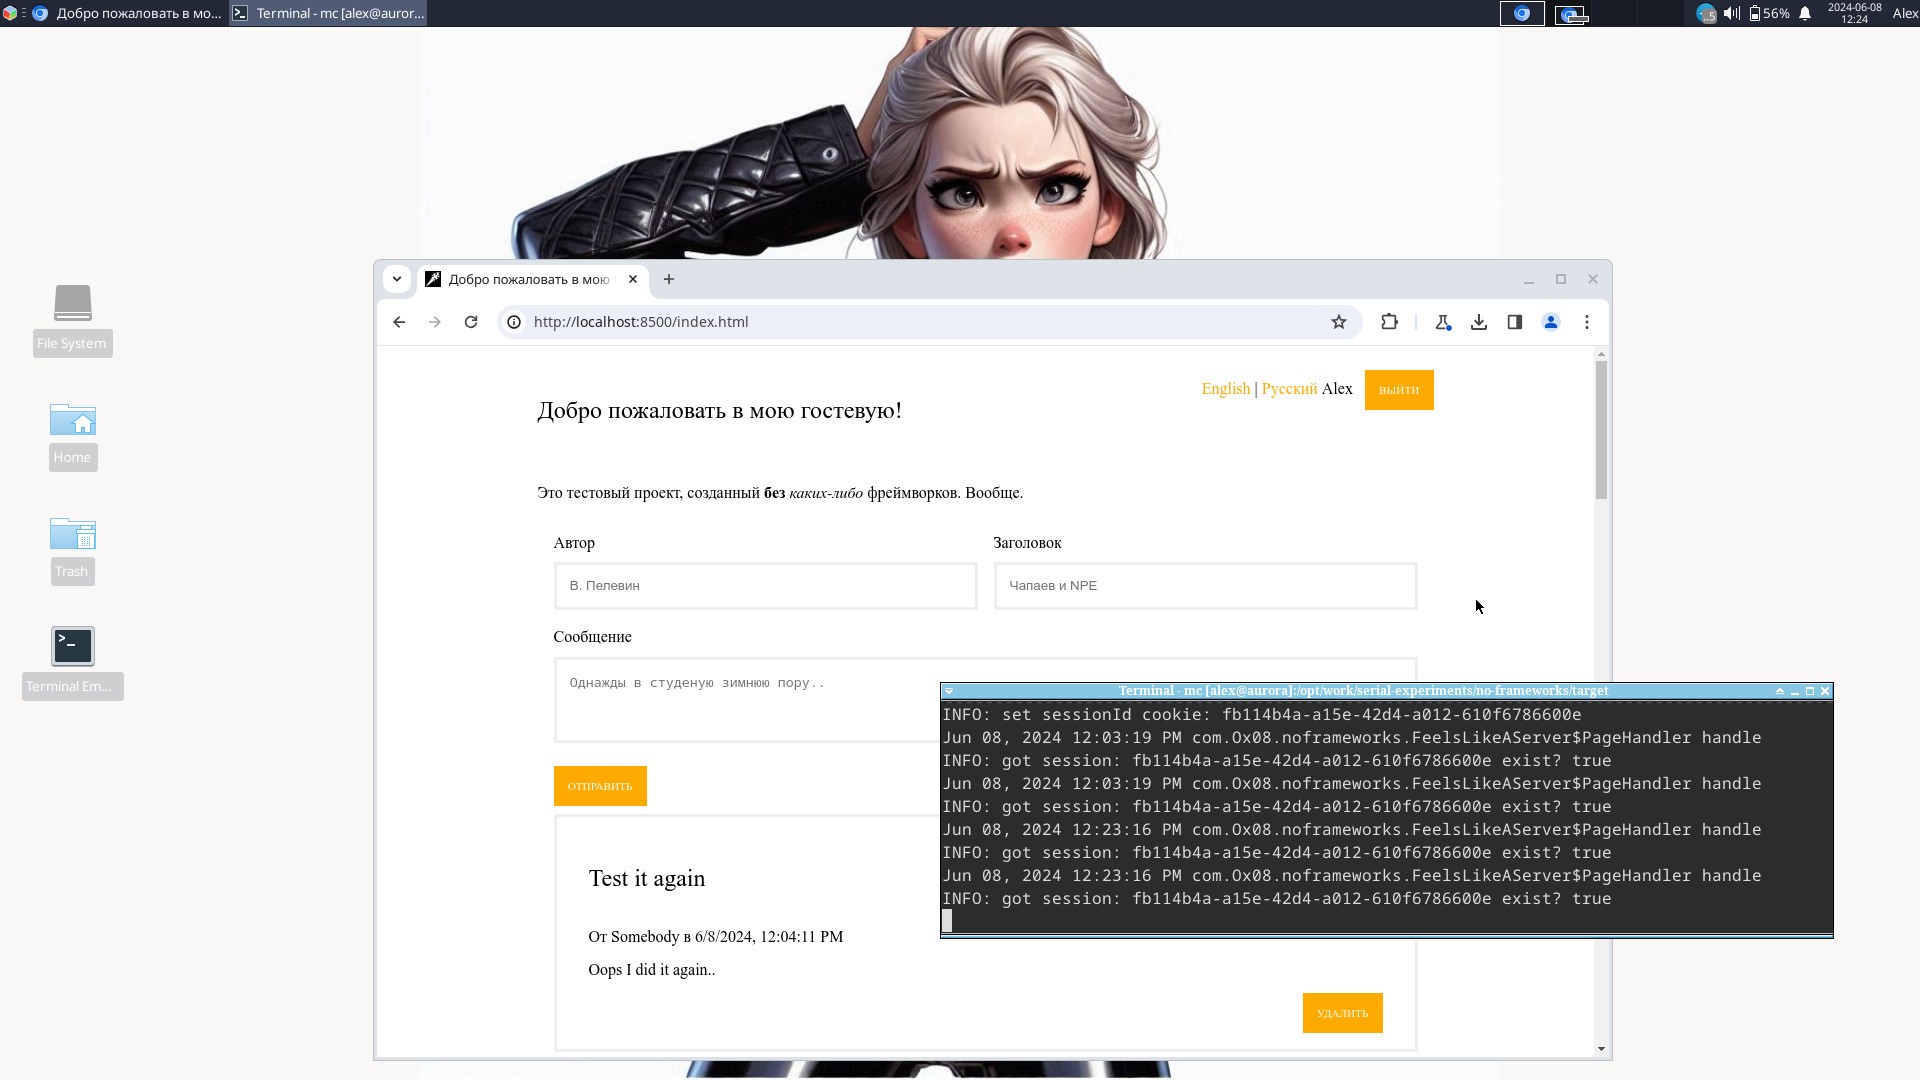
Task: Switch to Terminal window in taskbar
Action: 329,13
